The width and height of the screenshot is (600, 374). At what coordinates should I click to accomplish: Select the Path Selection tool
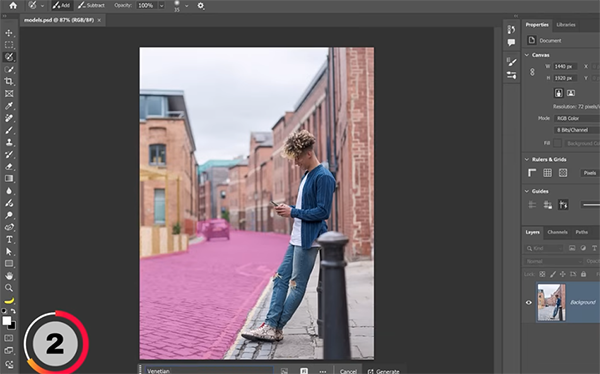(x=9, y=252)
